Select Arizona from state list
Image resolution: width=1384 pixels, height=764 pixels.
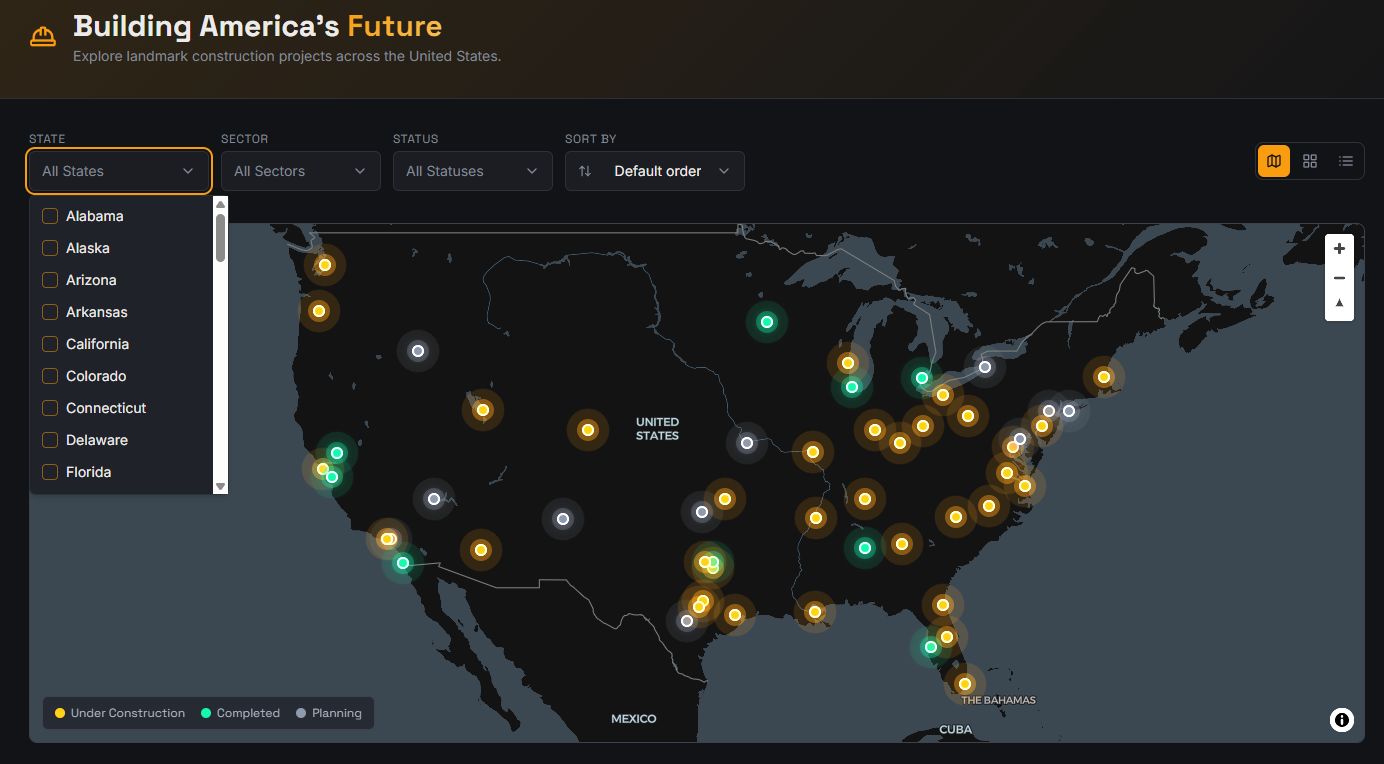pyautogui.click(x=91, y=280)
